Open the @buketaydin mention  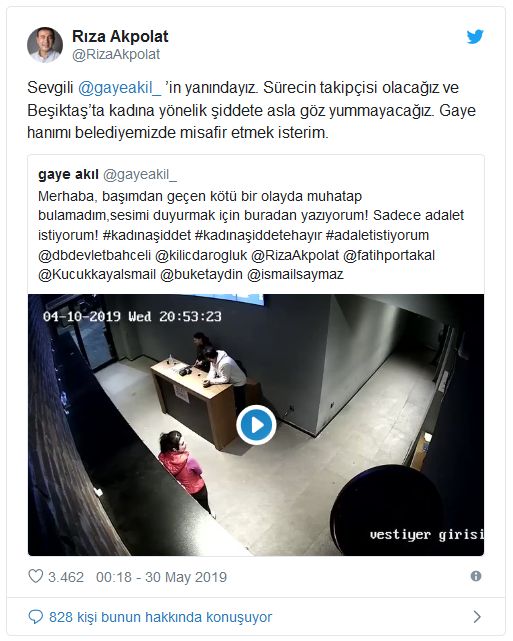(x=202, y=274)
